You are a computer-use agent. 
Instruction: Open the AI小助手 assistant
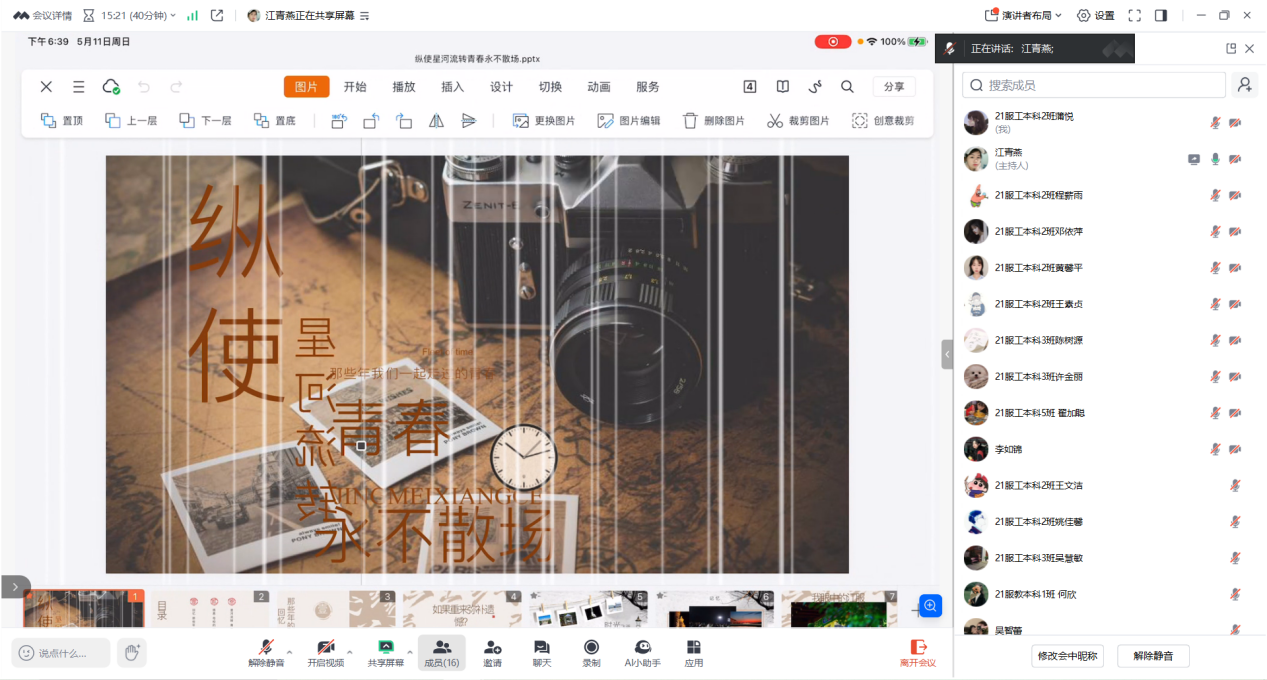click(642, 652)
